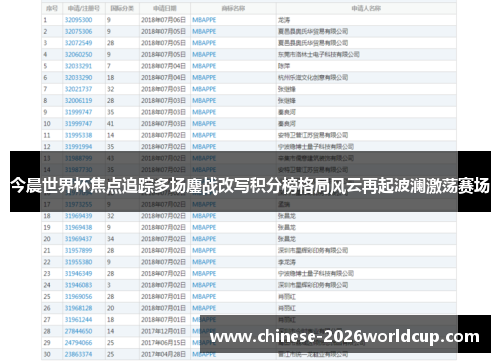The image size is (500, 362).
Task: Select date 2018年07月04日 in row 5
Action: coord(163,66)
